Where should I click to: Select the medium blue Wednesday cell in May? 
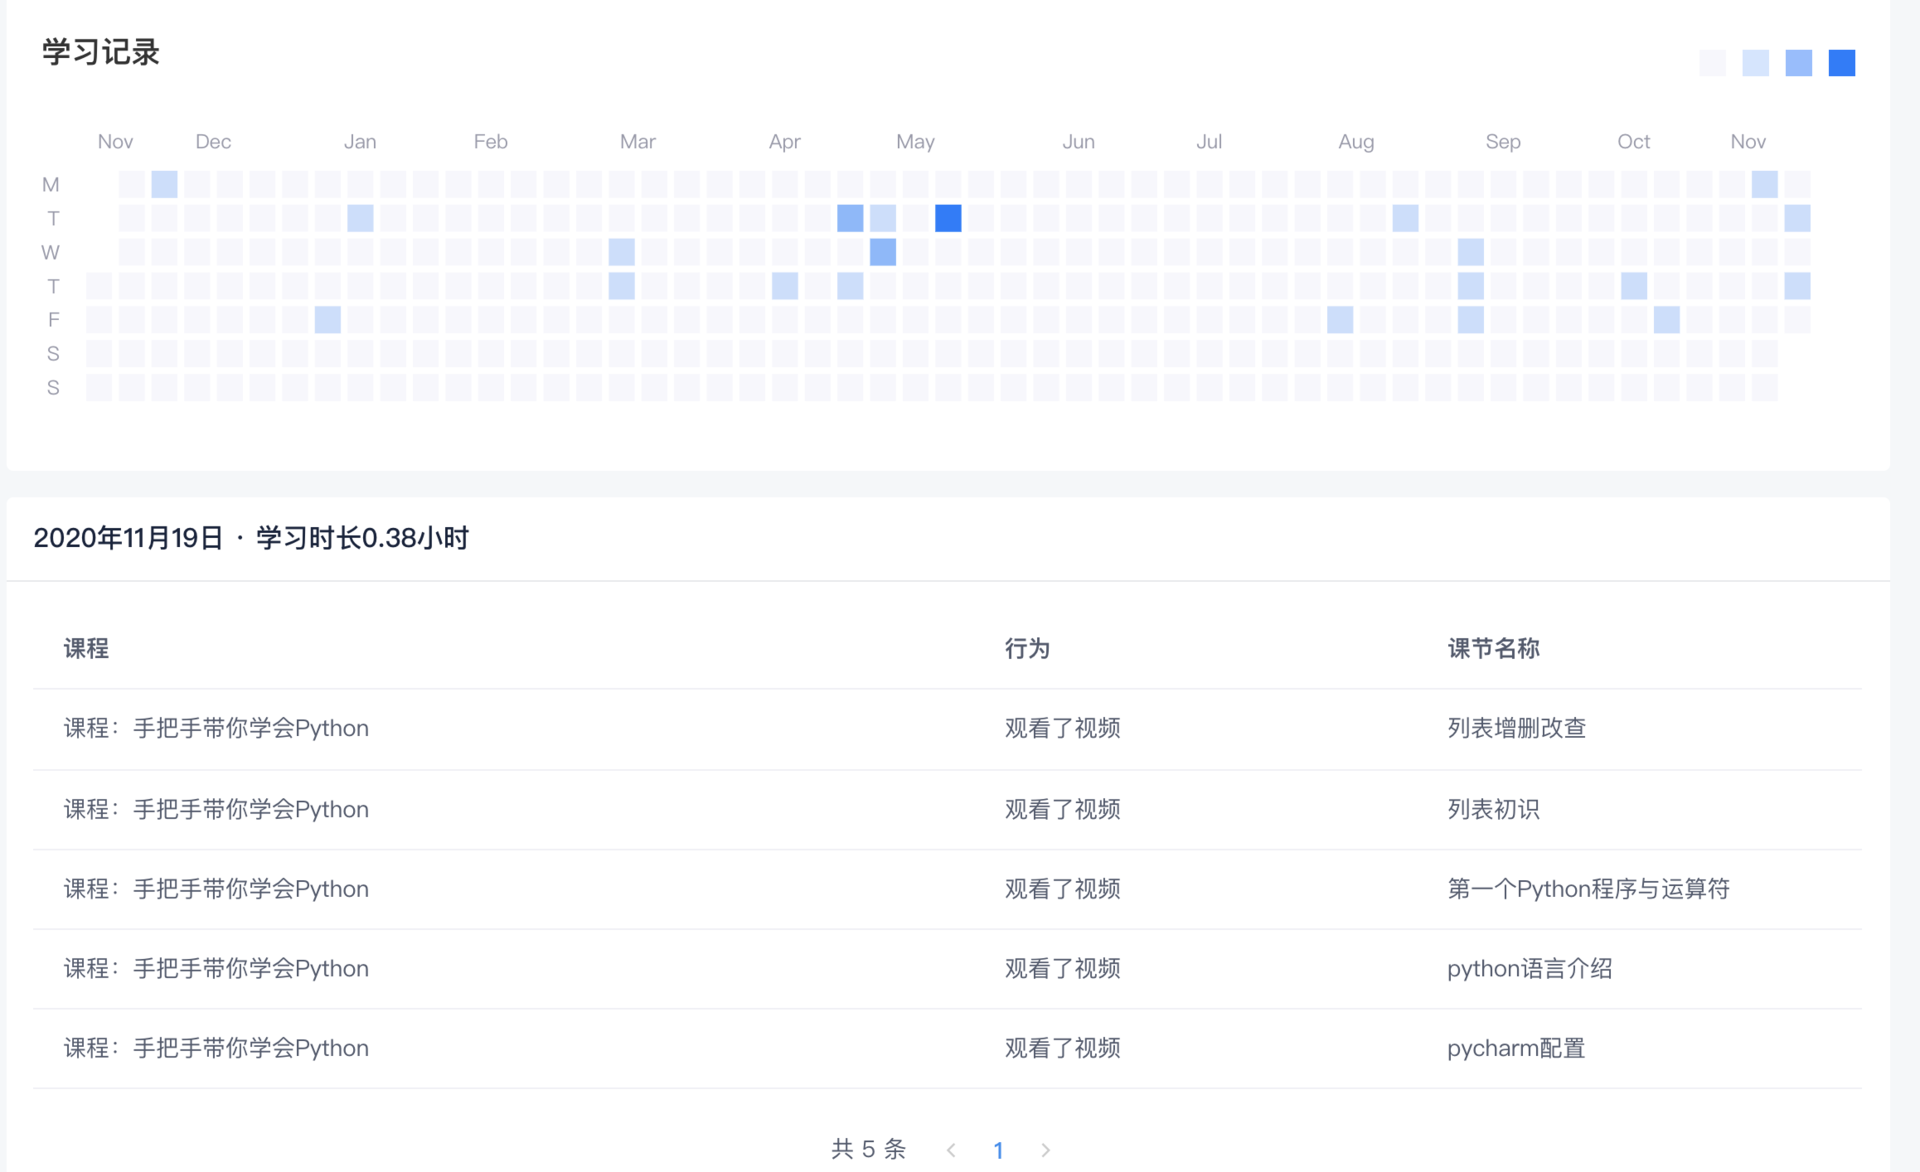pyautogui.click(x=883, y=252)
